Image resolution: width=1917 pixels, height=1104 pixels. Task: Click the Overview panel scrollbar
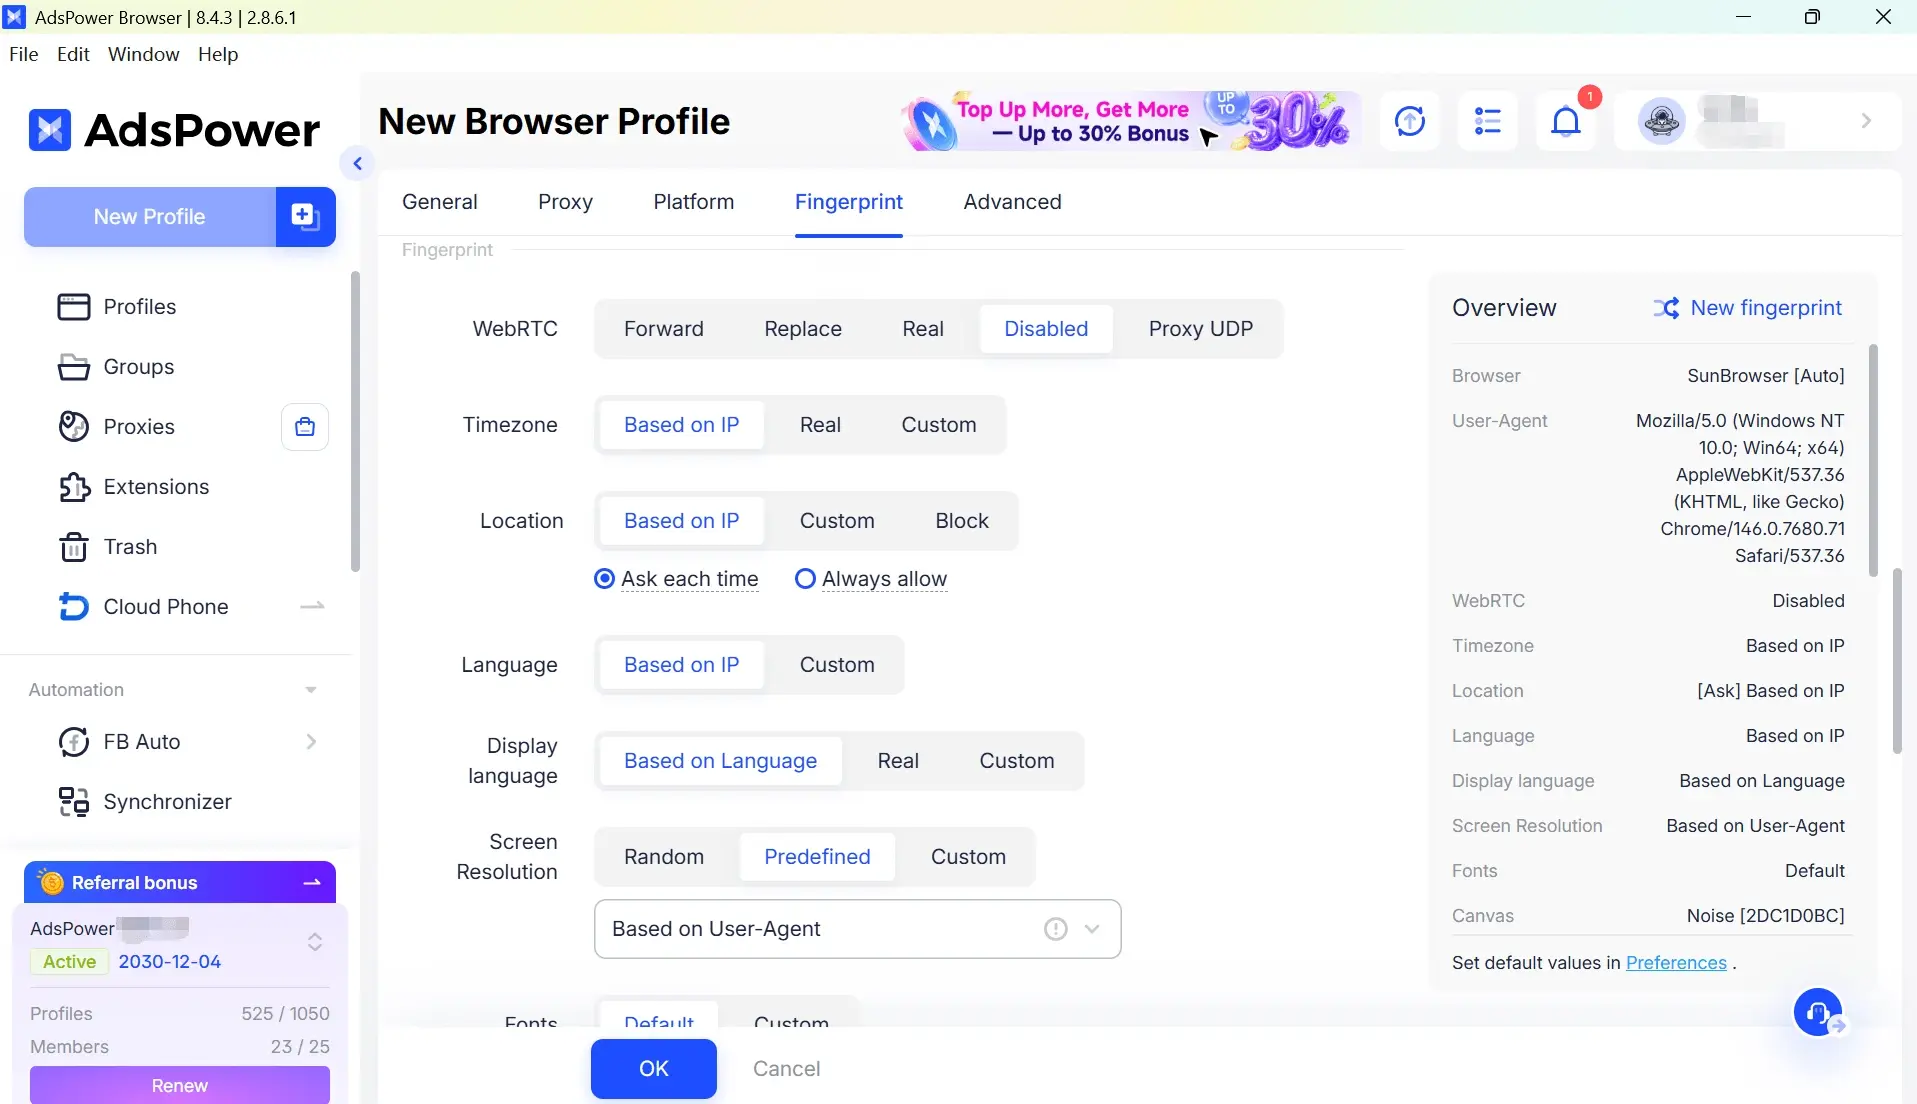pos(1873,460)
